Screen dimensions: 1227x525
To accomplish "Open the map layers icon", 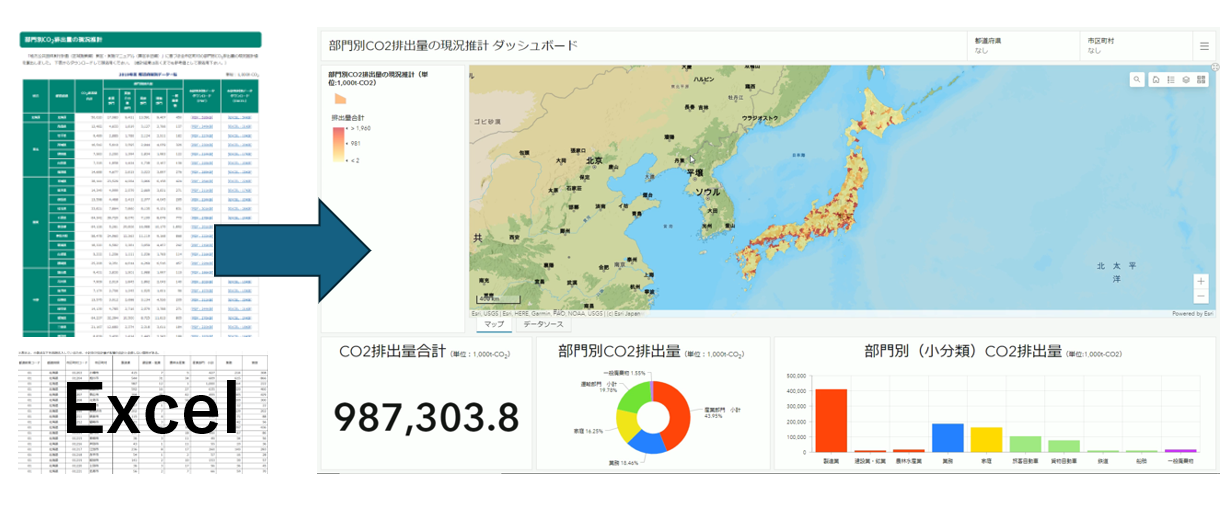I will tap(1186, 79).
